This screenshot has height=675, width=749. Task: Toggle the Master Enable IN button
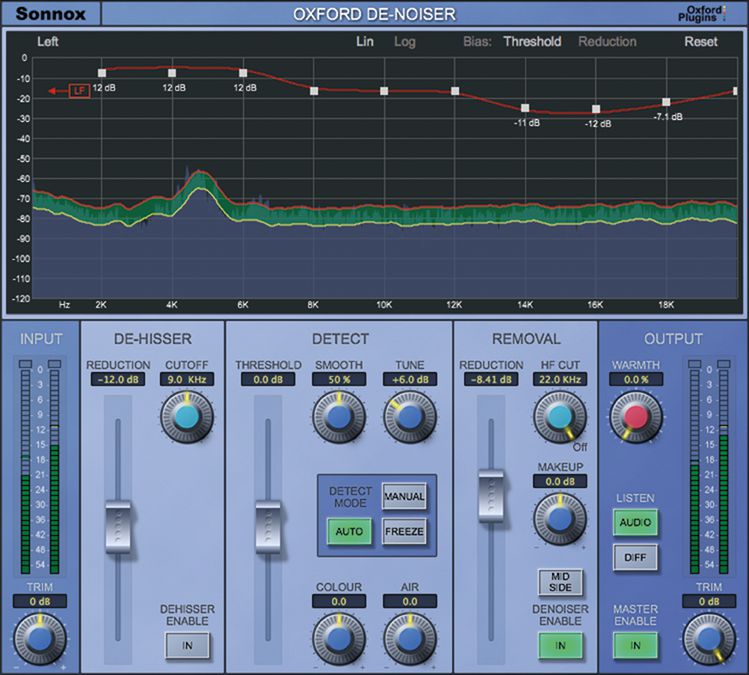636,647
